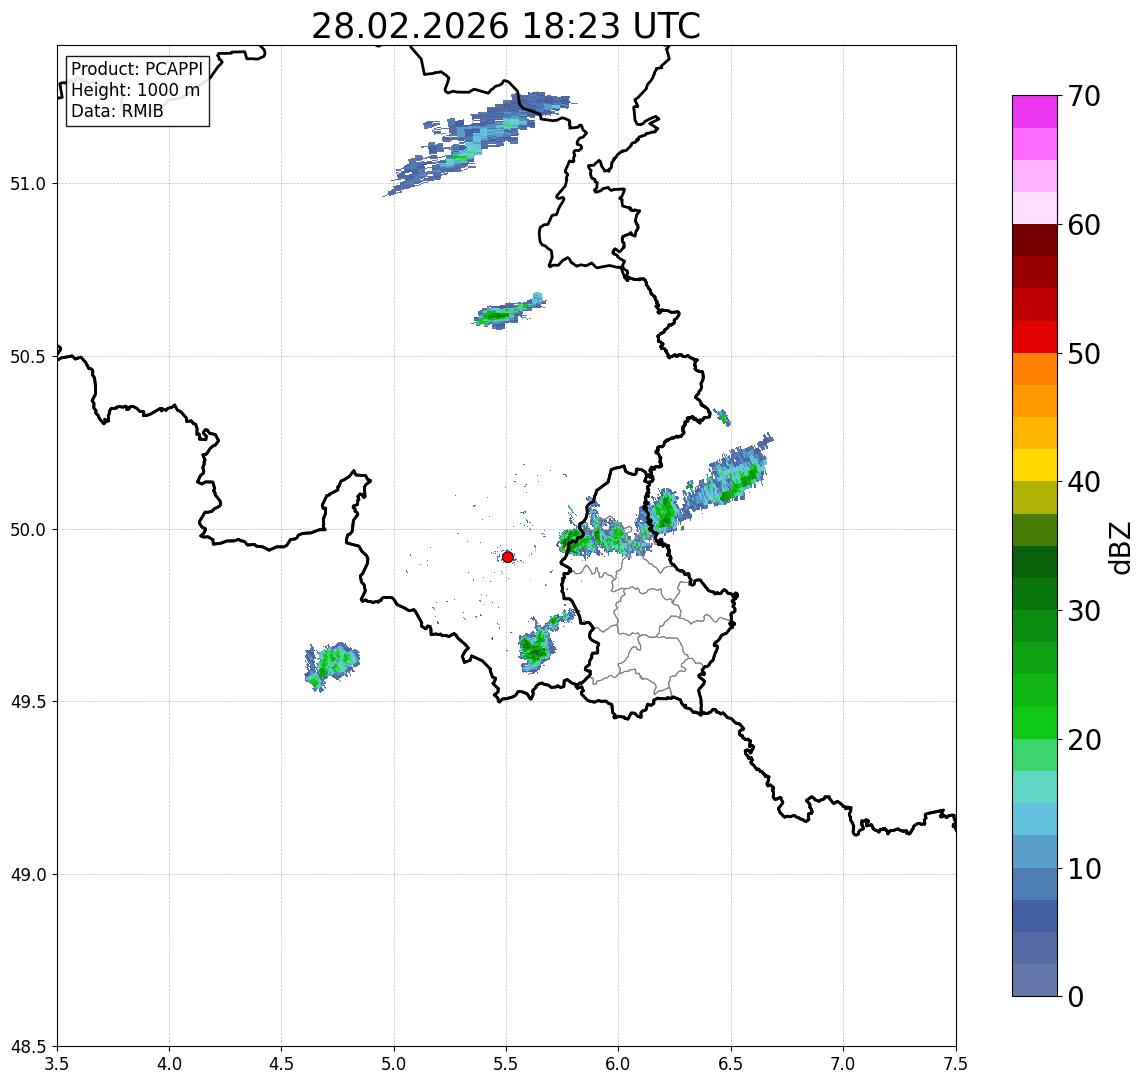Click latitude axis label 50.5
This screenshot has width=1145, height=1084.
point(28,357)
